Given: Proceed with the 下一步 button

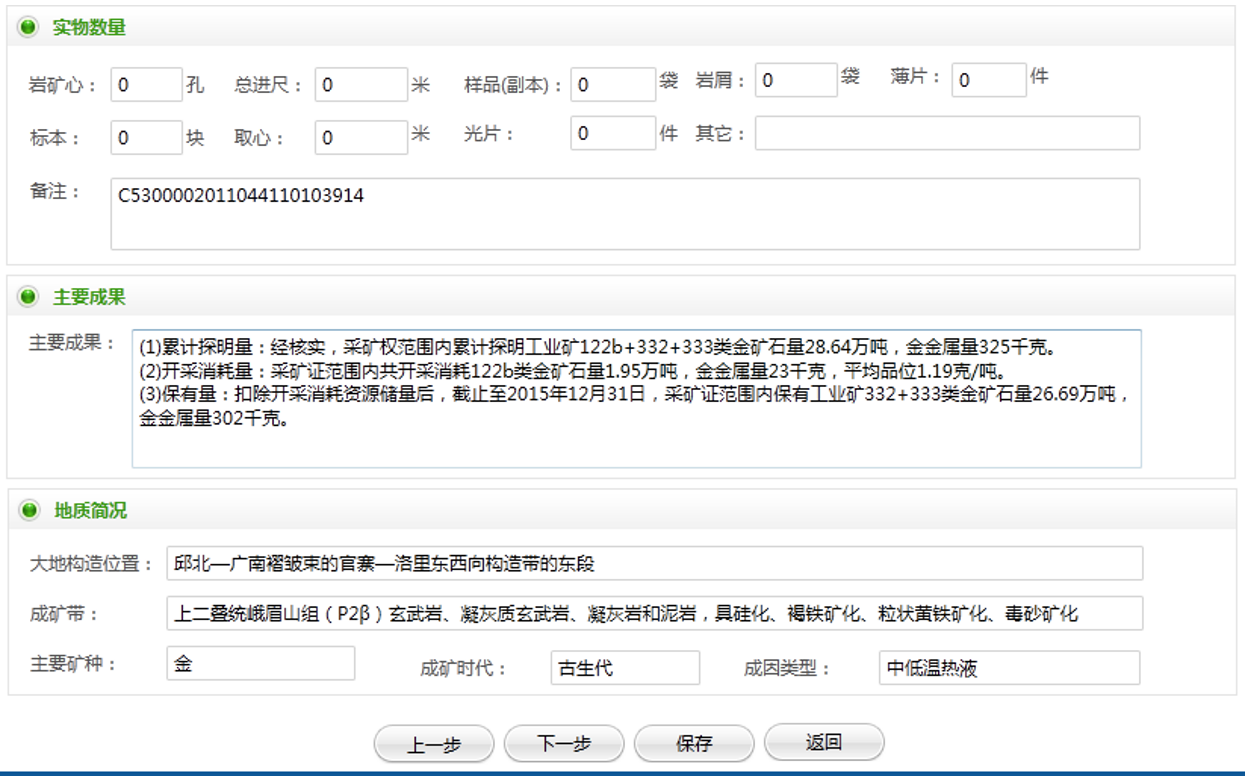Looking at the screenshot, I should point(564,744).
